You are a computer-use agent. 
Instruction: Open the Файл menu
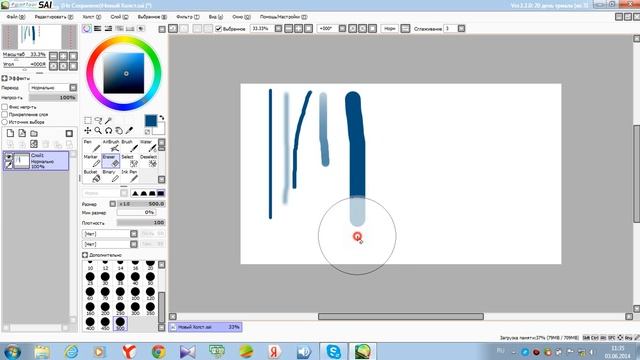(x=16, y=17)
